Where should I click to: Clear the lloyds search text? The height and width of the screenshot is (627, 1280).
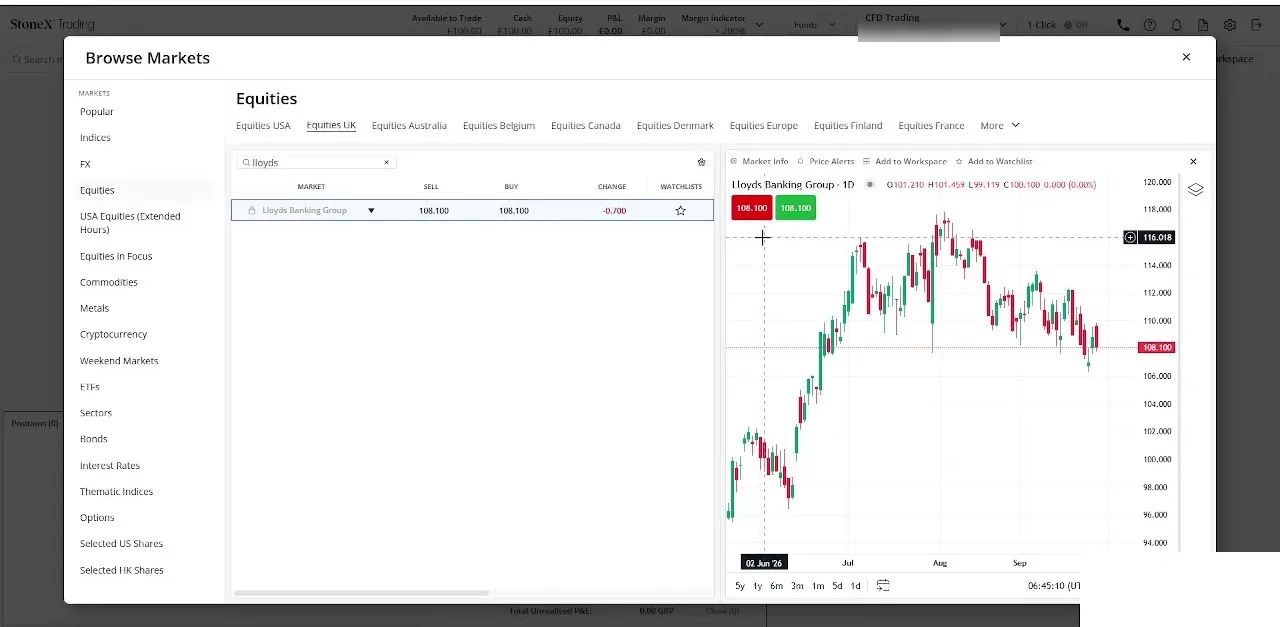coord(387,162)
